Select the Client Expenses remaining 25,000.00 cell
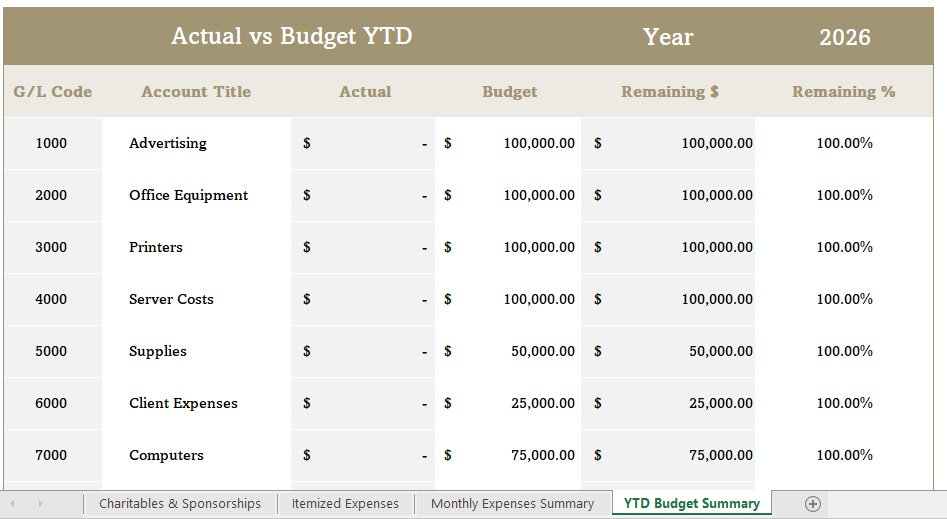Viewport: 947px width, 519px height. (x=668, y=403)
